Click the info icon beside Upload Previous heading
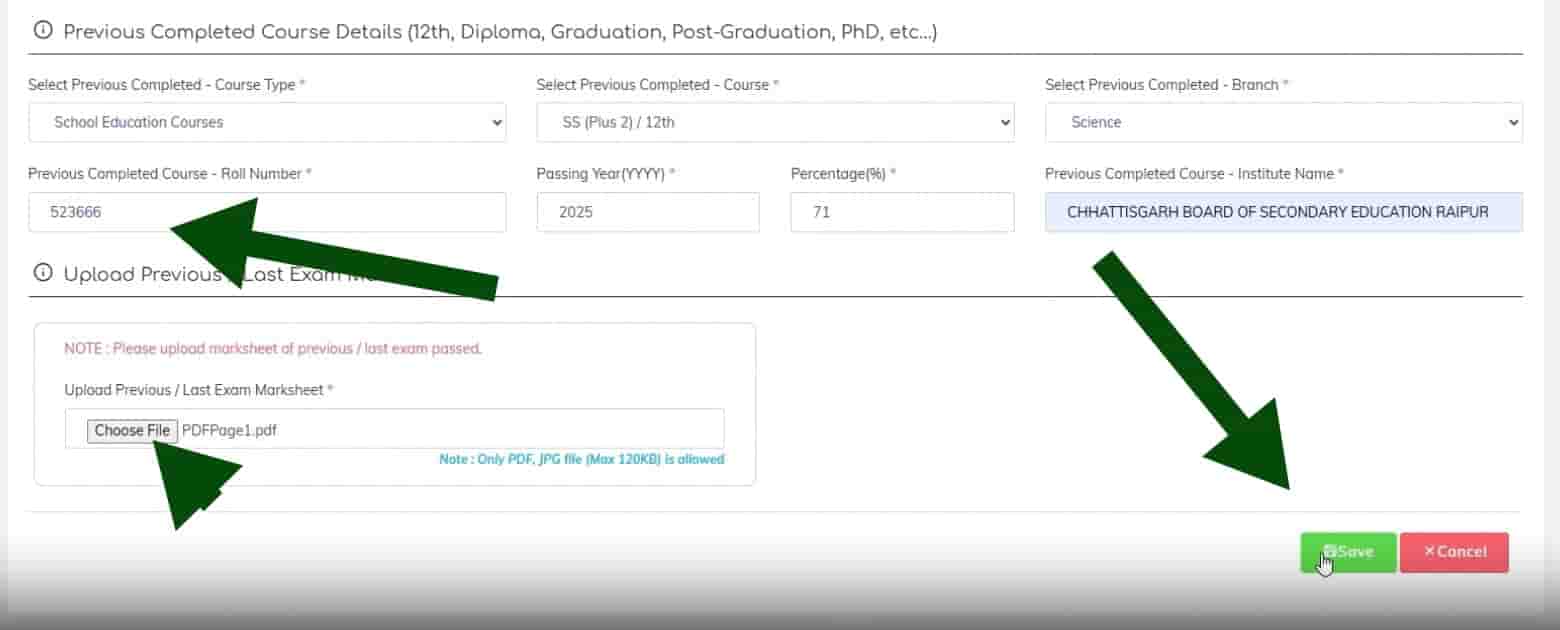Screen dimensions: 1560x630 43,273
